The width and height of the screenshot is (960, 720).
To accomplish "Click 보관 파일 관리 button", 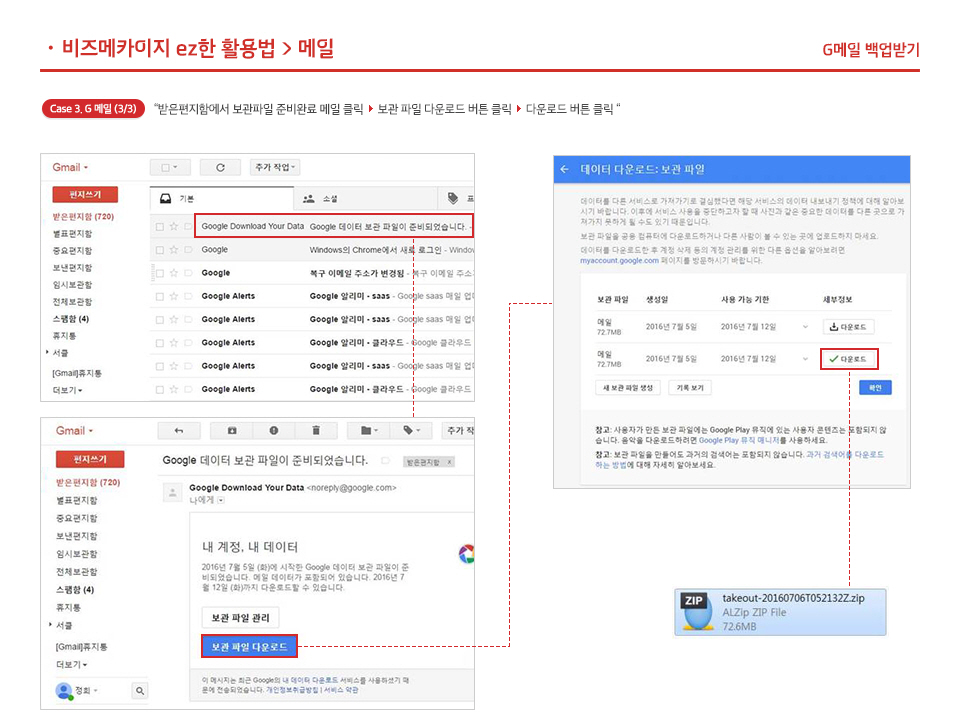I will (240, 618).
